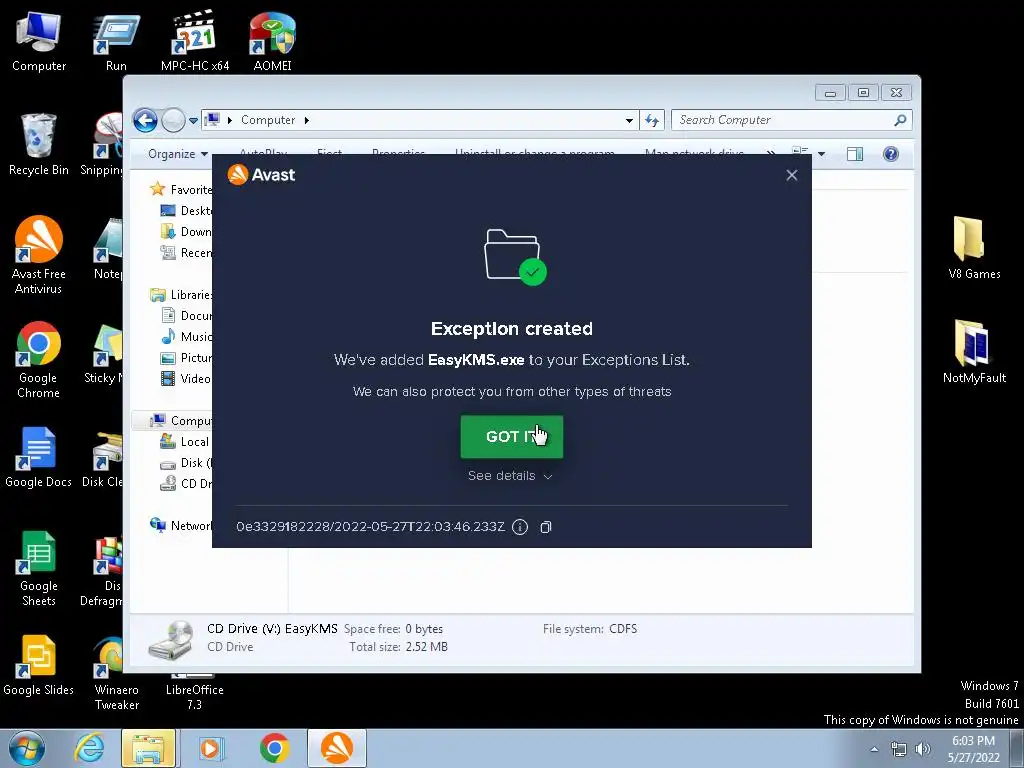Open the taskbar clock and date
The image size is (1024, 768).
click(x=974, y=749)
